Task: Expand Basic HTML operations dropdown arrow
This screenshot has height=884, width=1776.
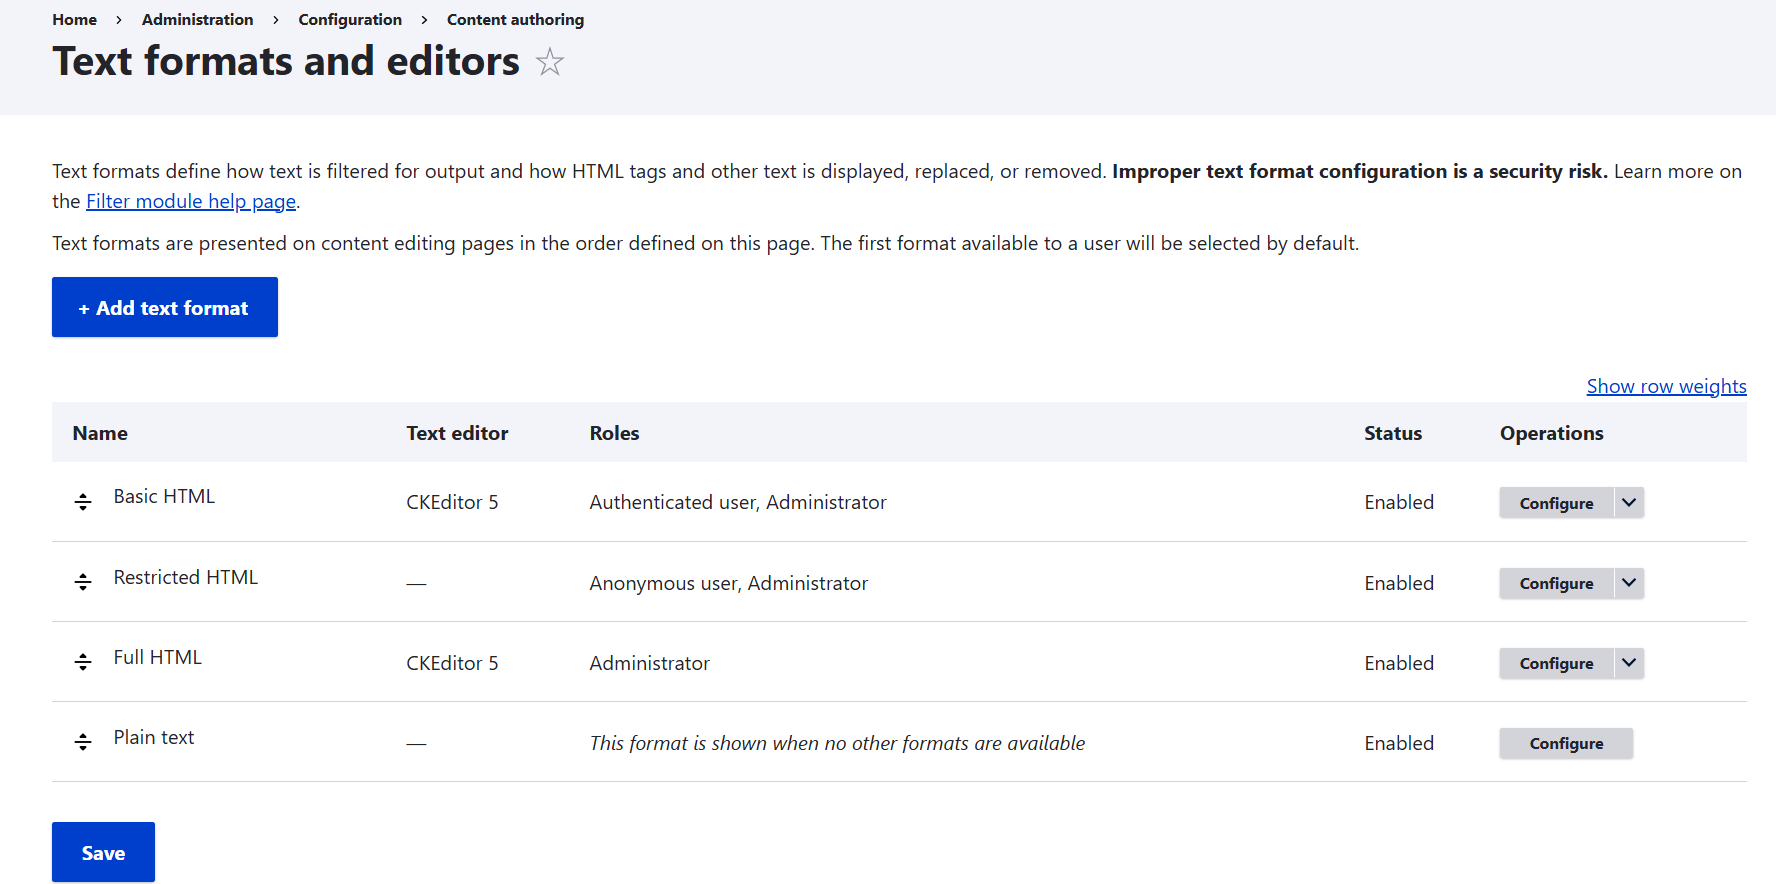Action: (x=1629, y=502)
